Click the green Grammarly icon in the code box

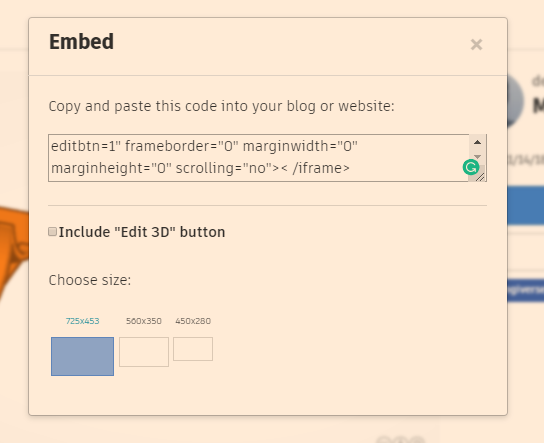click(471, 167)
